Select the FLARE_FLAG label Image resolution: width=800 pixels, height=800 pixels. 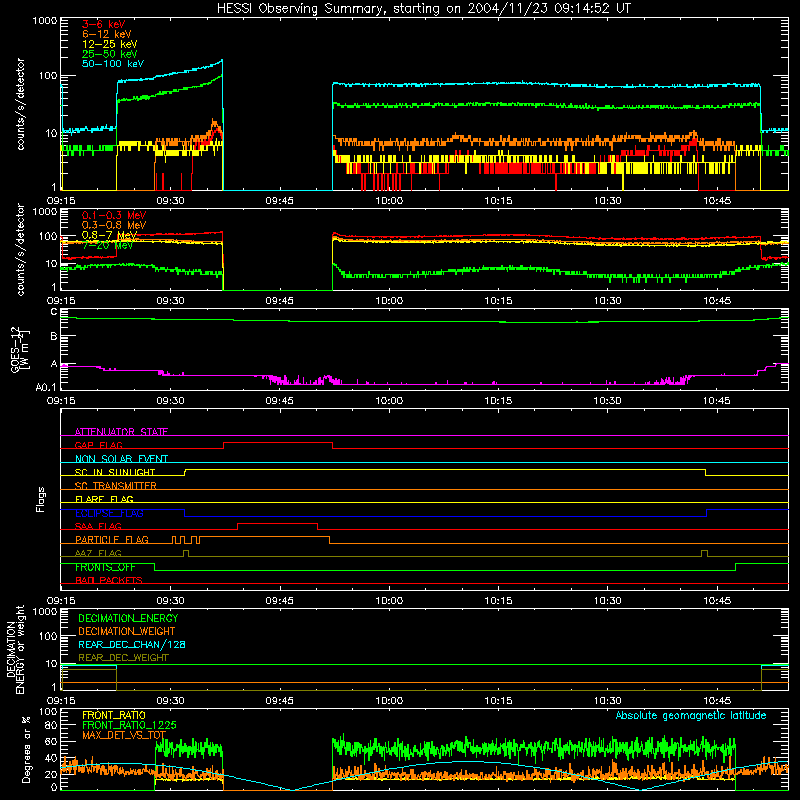(x=104, y=499)
